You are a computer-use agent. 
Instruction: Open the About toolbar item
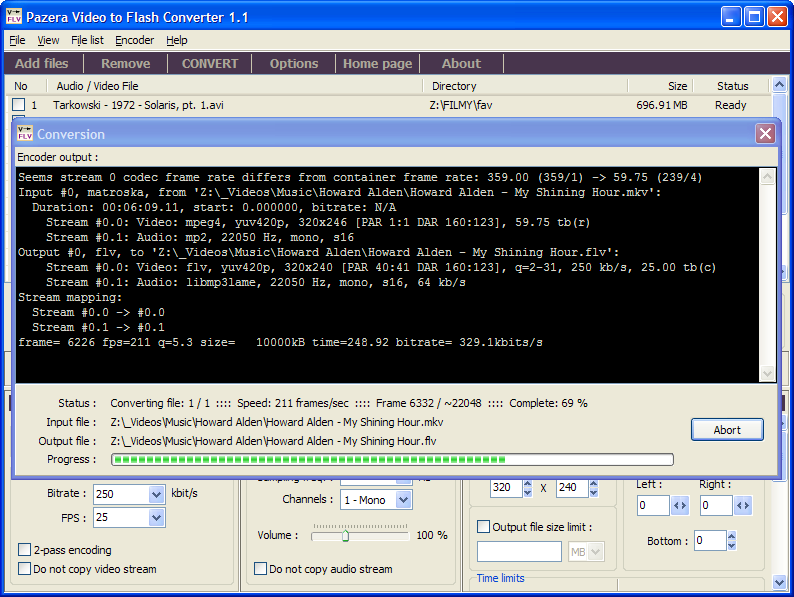coord(461,63)
